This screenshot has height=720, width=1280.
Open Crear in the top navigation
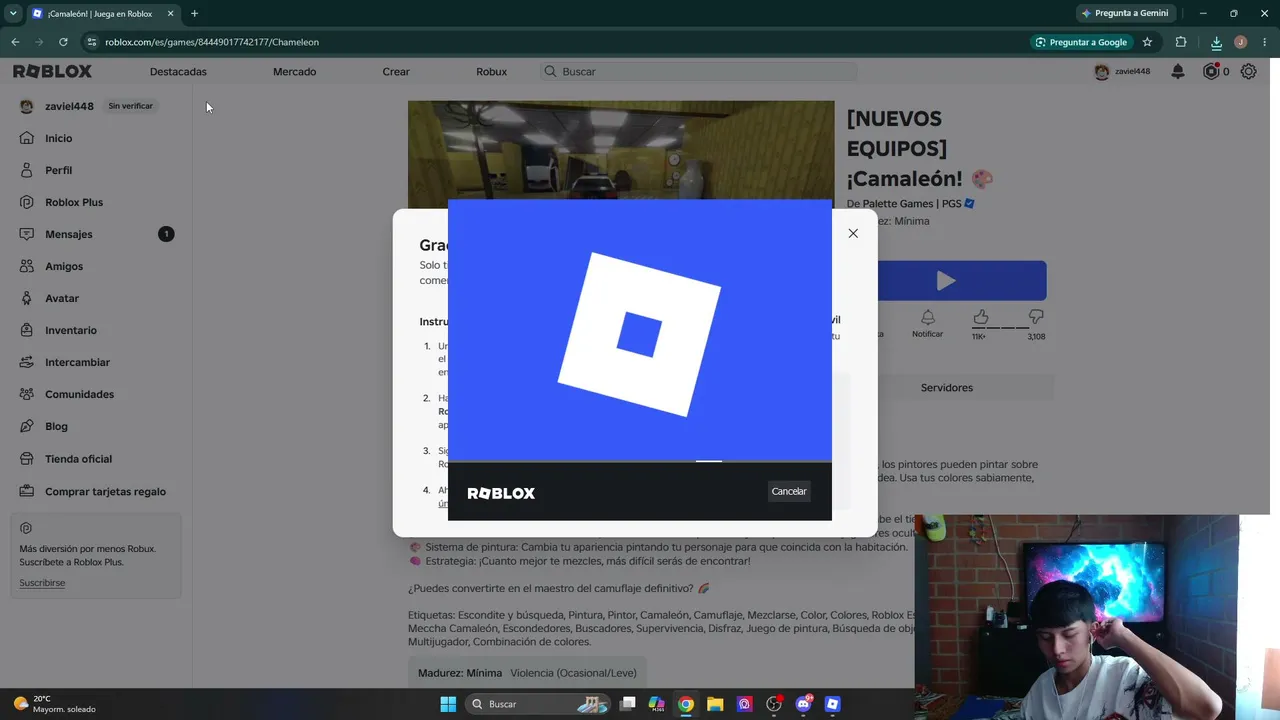point(396,72)
